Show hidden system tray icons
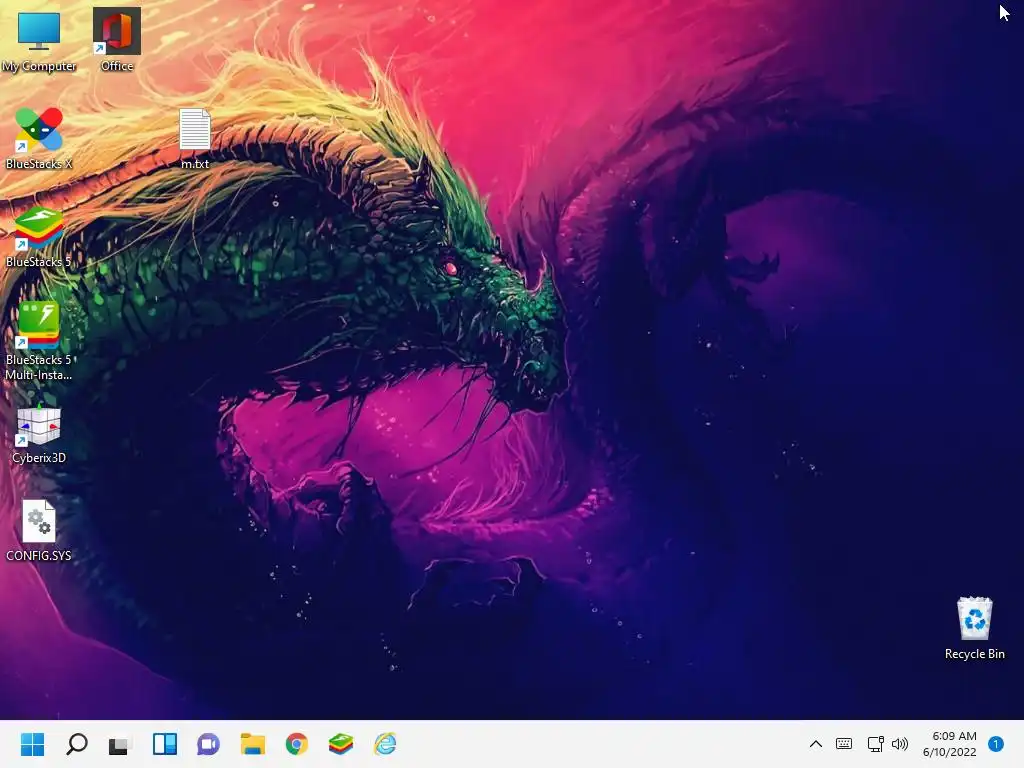Image resolution: width=1024 pixels, height=768 pixels. [x=816, y=744]
